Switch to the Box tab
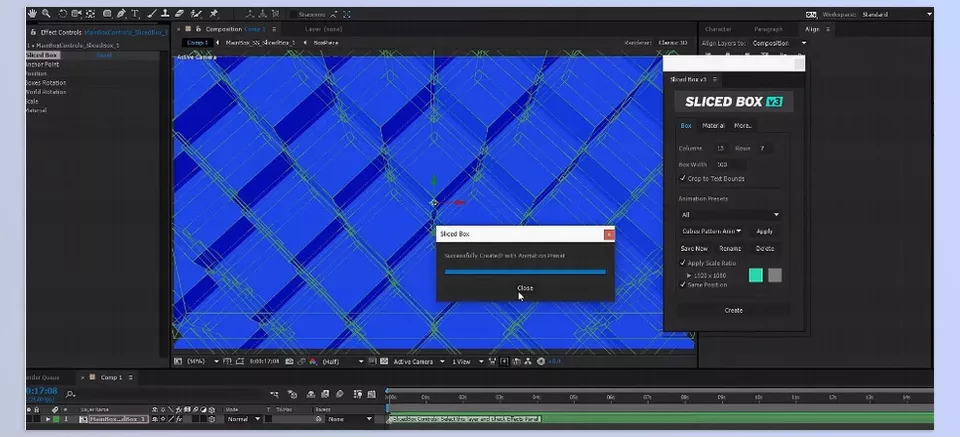The height and width of the screenshot is (437, 960). [686, 125]
